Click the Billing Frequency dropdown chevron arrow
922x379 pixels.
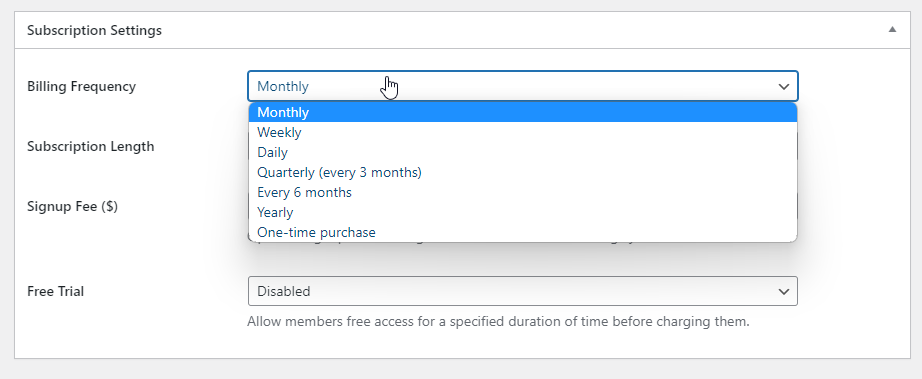coord(783,86)
